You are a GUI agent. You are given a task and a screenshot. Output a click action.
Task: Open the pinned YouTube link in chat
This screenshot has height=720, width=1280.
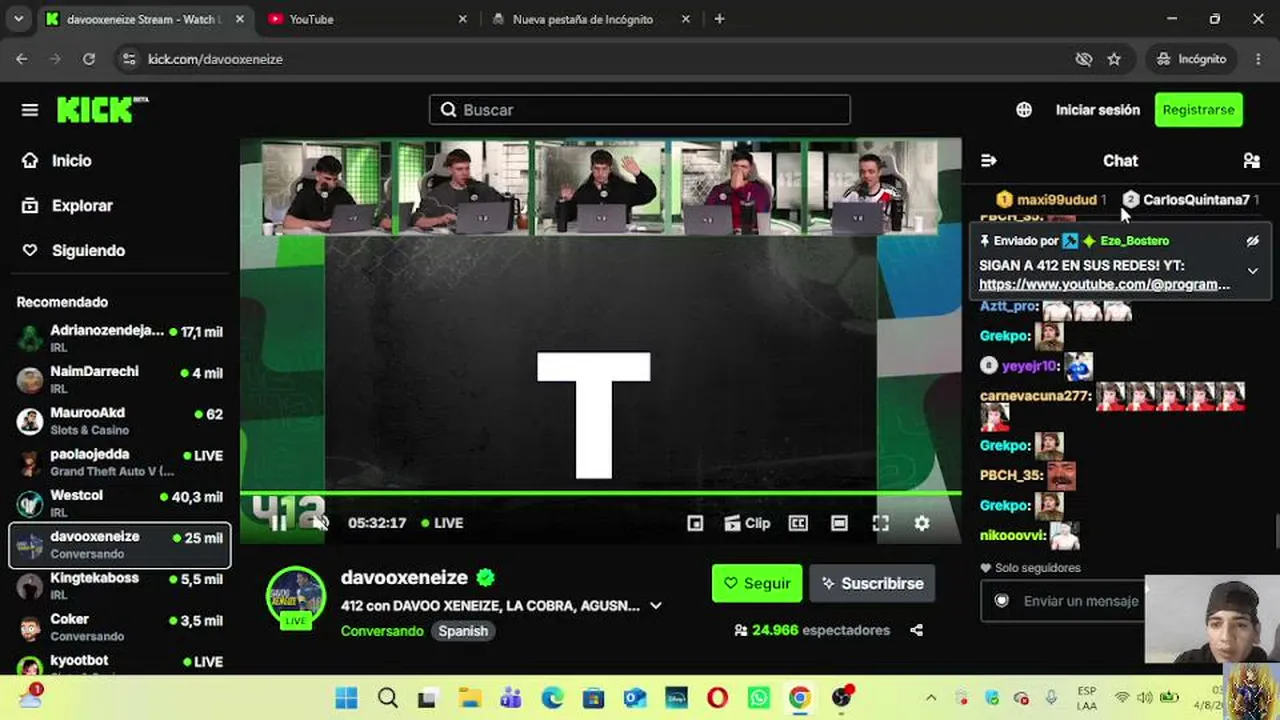coord(1104,284)
